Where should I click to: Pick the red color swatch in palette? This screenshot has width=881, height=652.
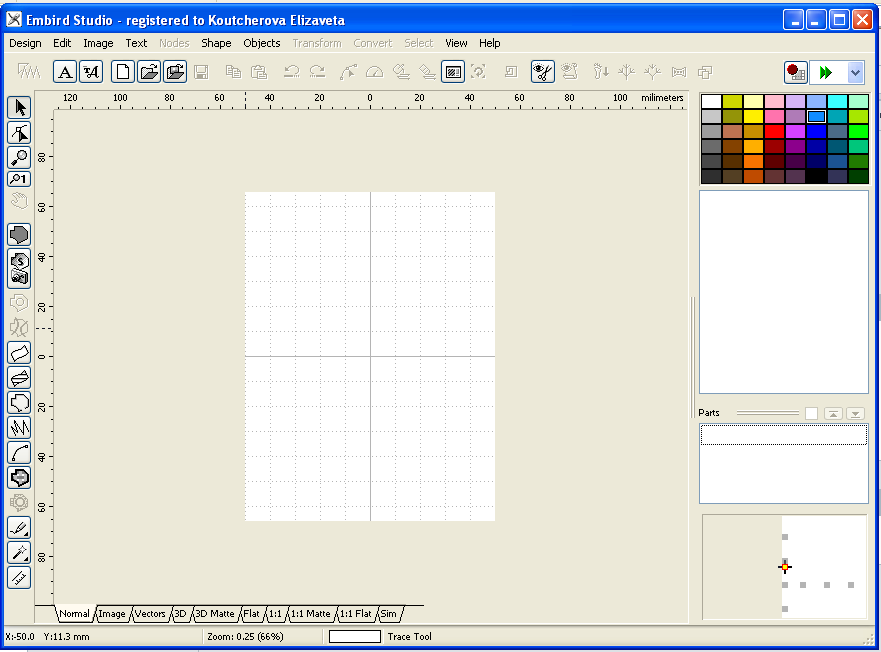coord(774,131)
